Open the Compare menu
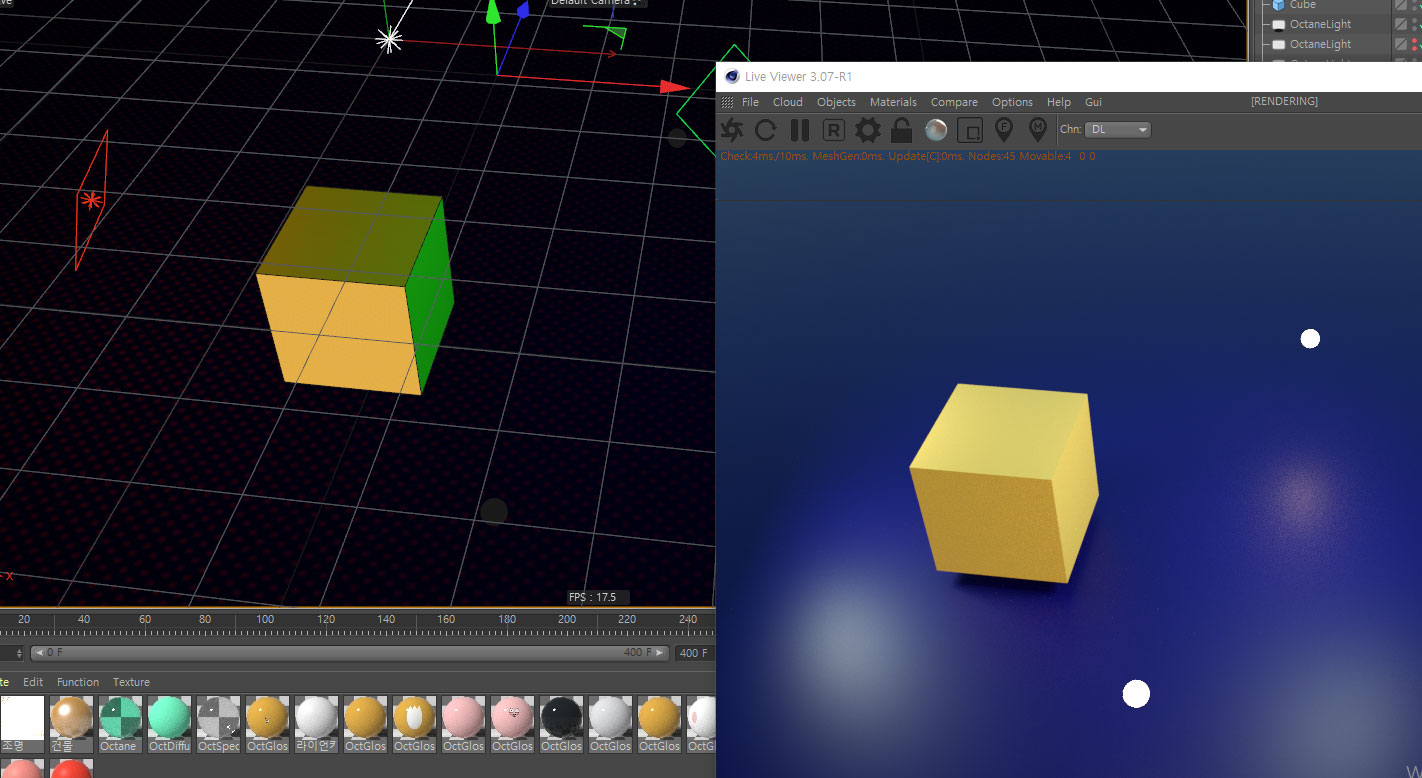Image resolution: width=1422 pixels, height=778 pixels. click(x=954, y=102)
